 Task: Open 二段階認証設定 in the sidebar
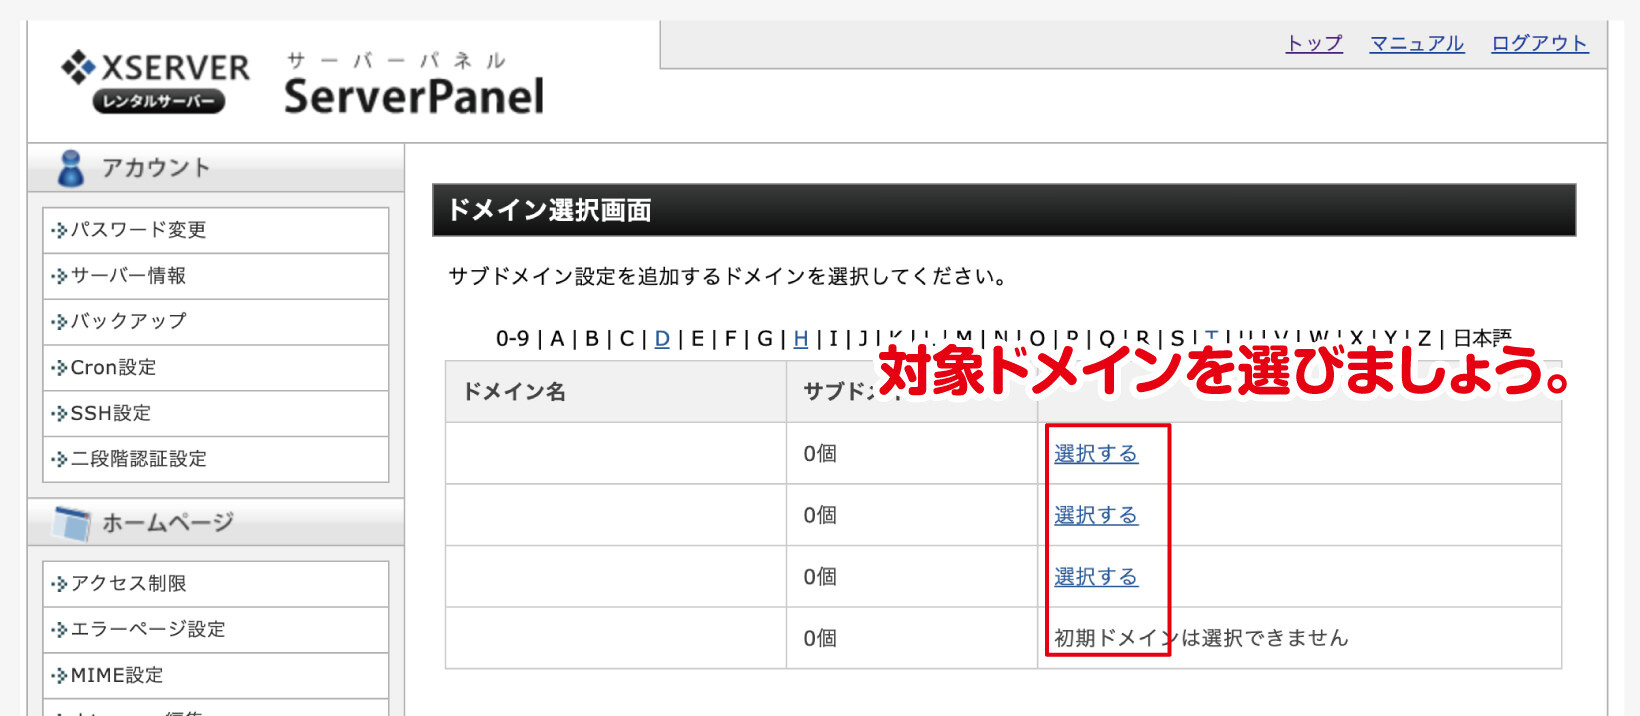[138, 459]
